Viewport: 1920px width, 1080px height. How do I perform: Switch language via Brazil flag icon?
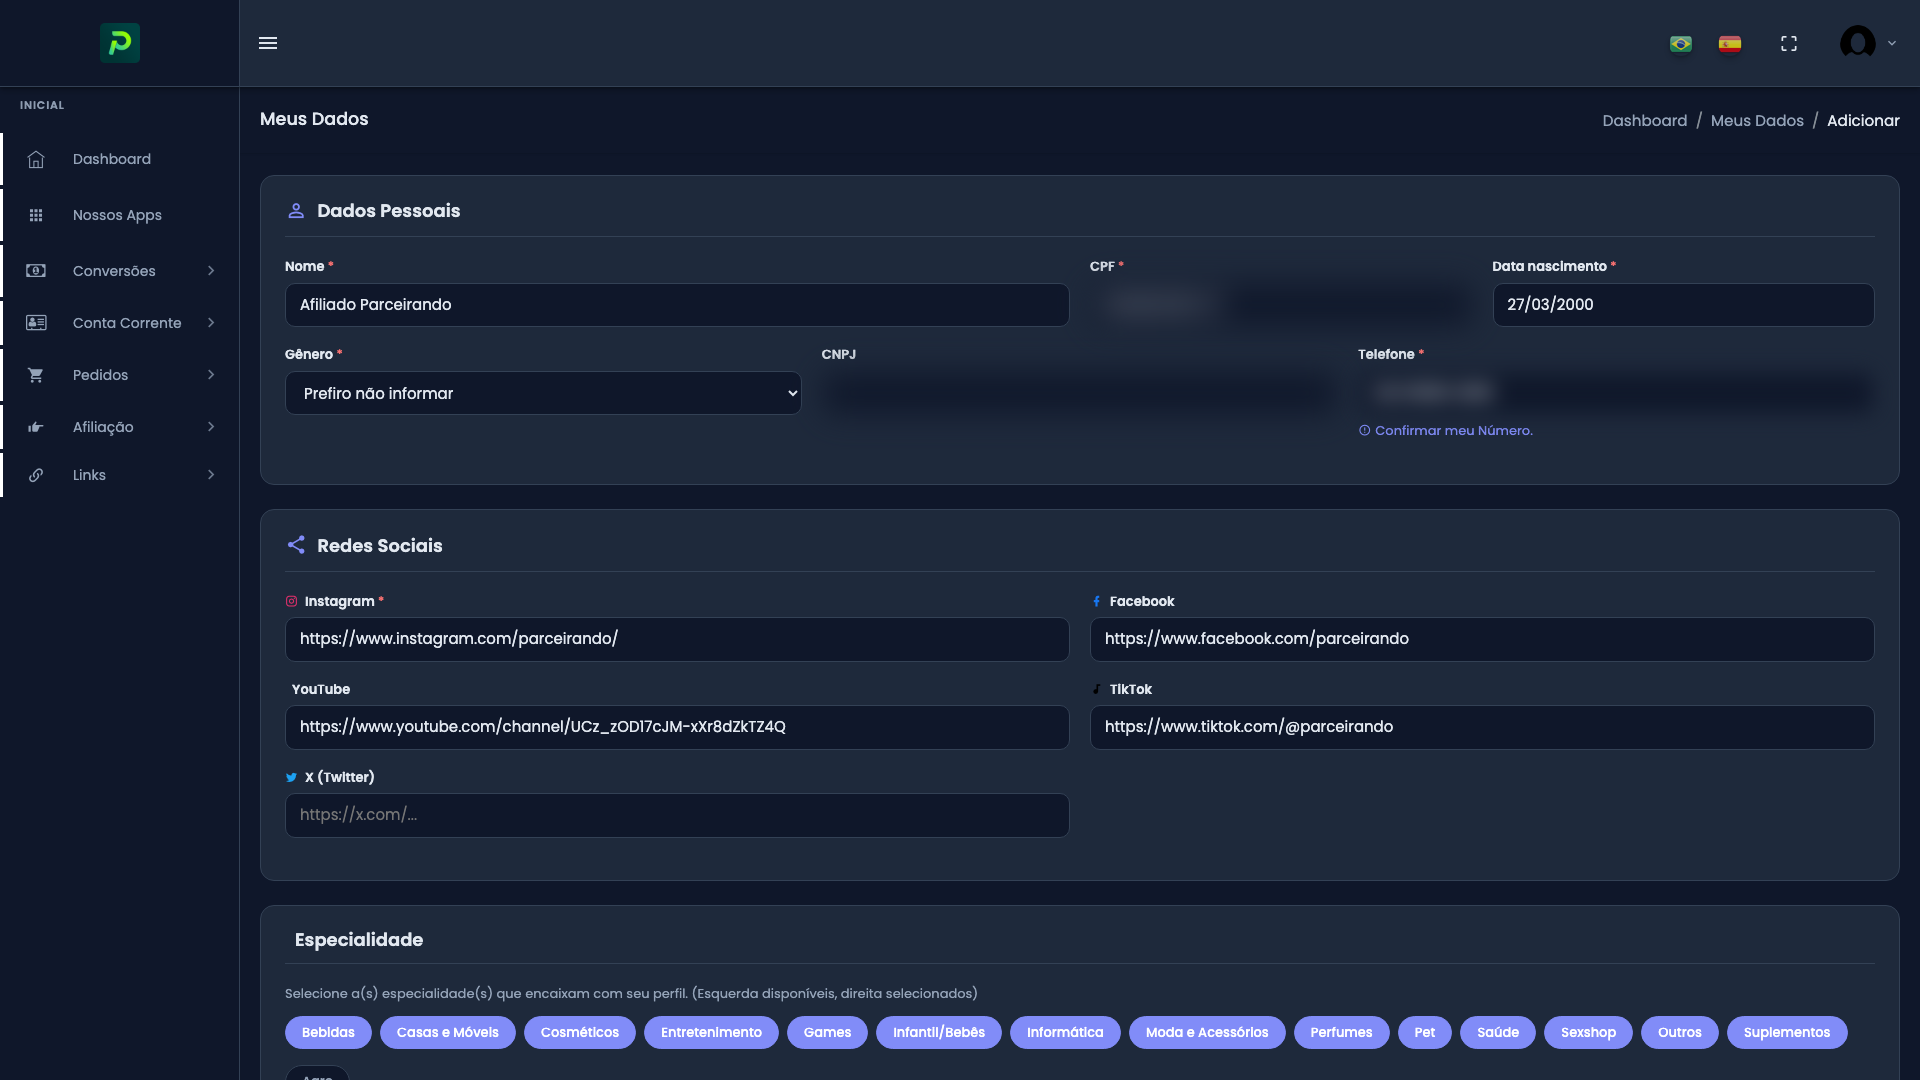[1681, 44]
